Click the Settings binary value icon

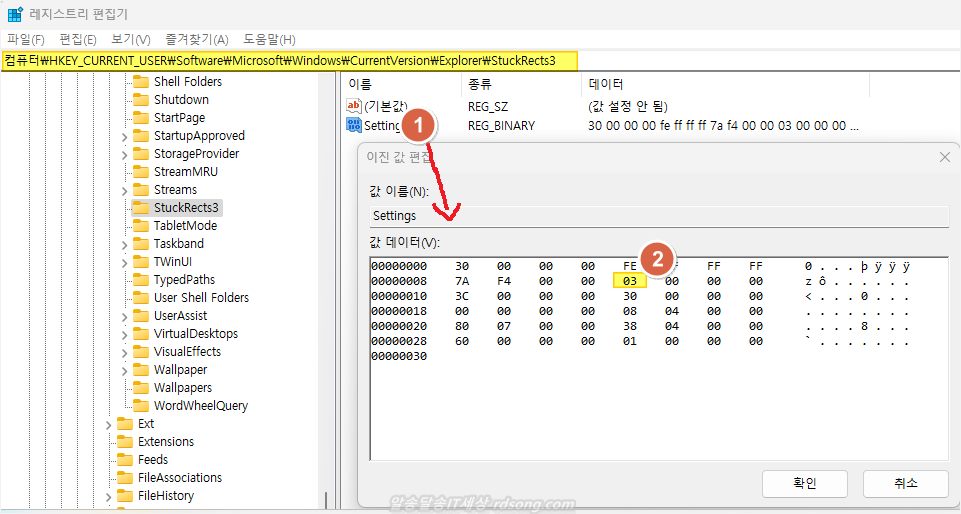pyautogui.click(x=353, y=125)
